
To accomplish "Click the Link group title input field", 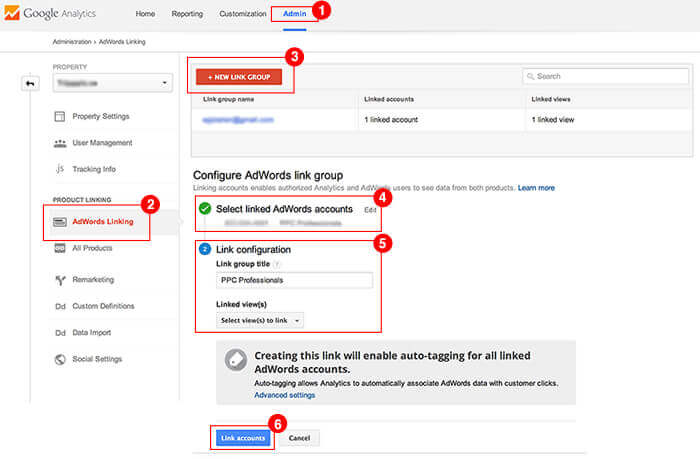I will [x=294, y=280].
